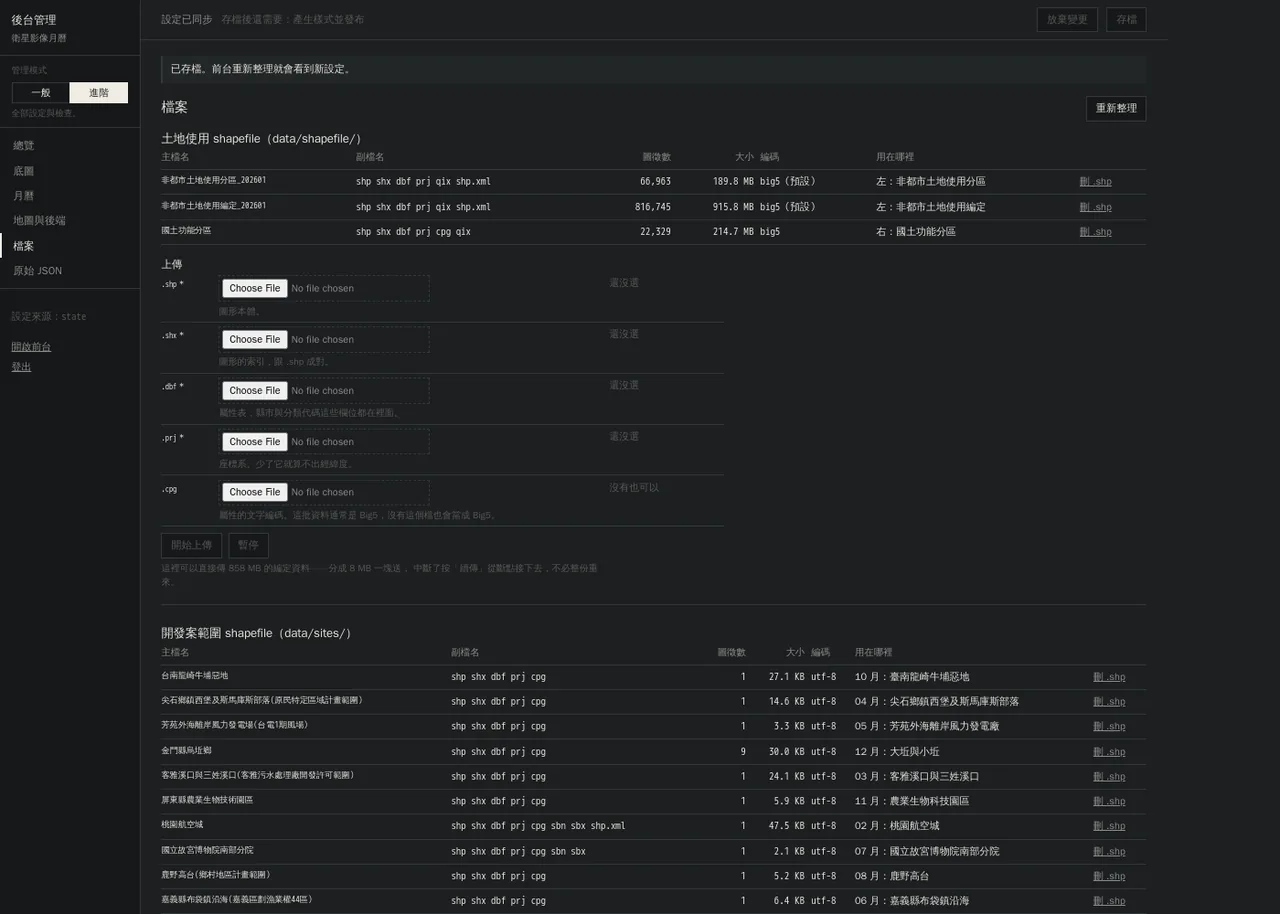Click the 214.7 MB size value

733,232
